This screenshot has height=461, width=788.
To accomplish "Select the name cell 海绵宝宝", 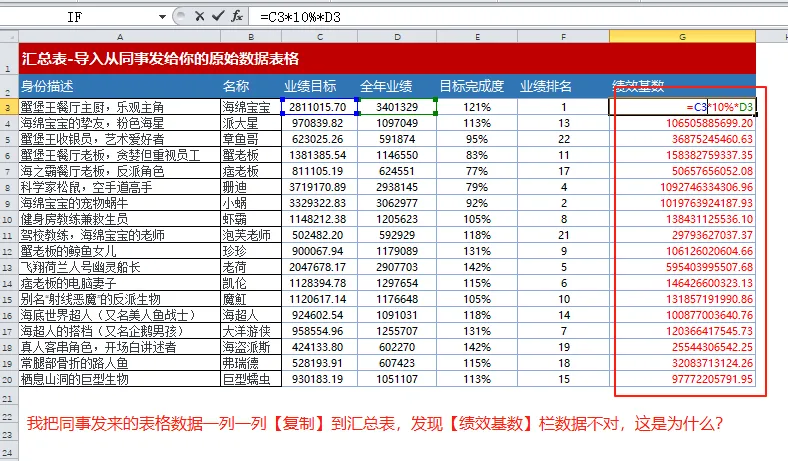I will pyautogui.click(x=251, y=107).
